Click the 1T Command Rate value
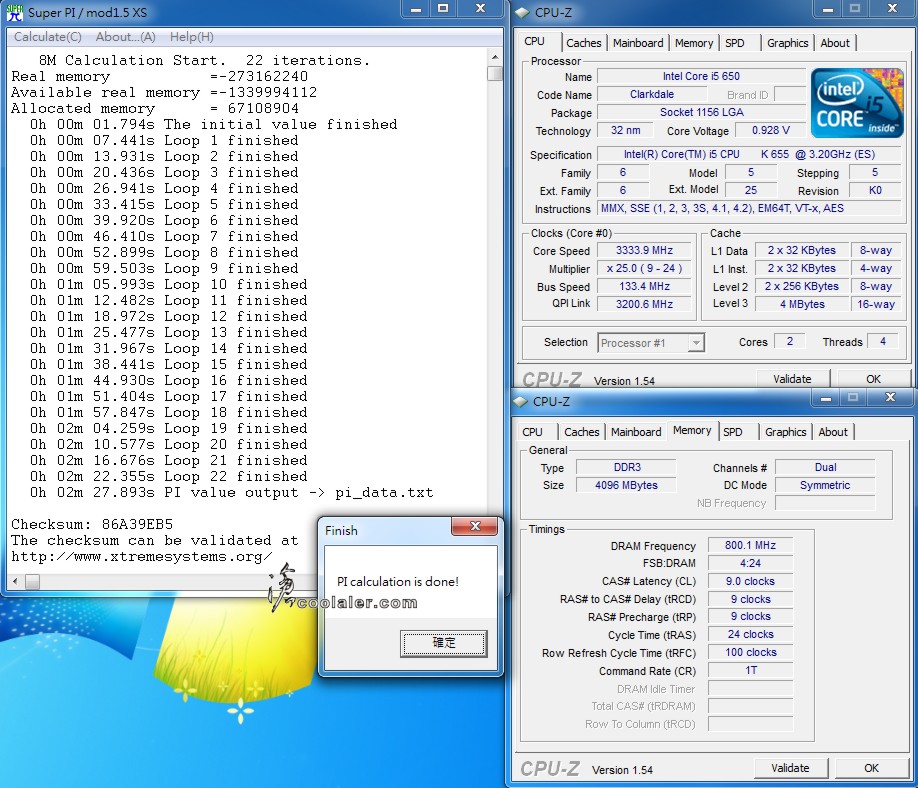Viewport: 918px width, 788px height. click(x=750, y=670)
